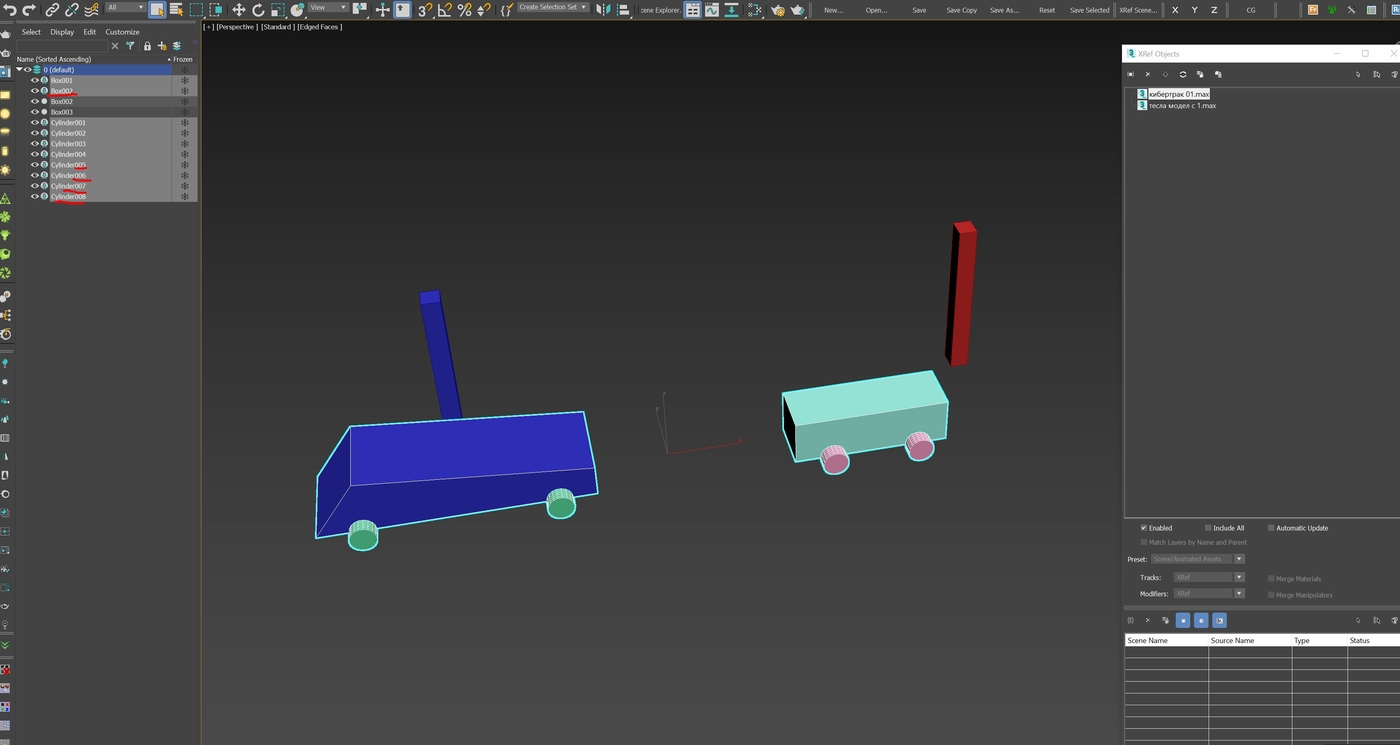The image size is (1400, 745).
Task: Sort by the Source Name column header
Action: point(1249,640)
